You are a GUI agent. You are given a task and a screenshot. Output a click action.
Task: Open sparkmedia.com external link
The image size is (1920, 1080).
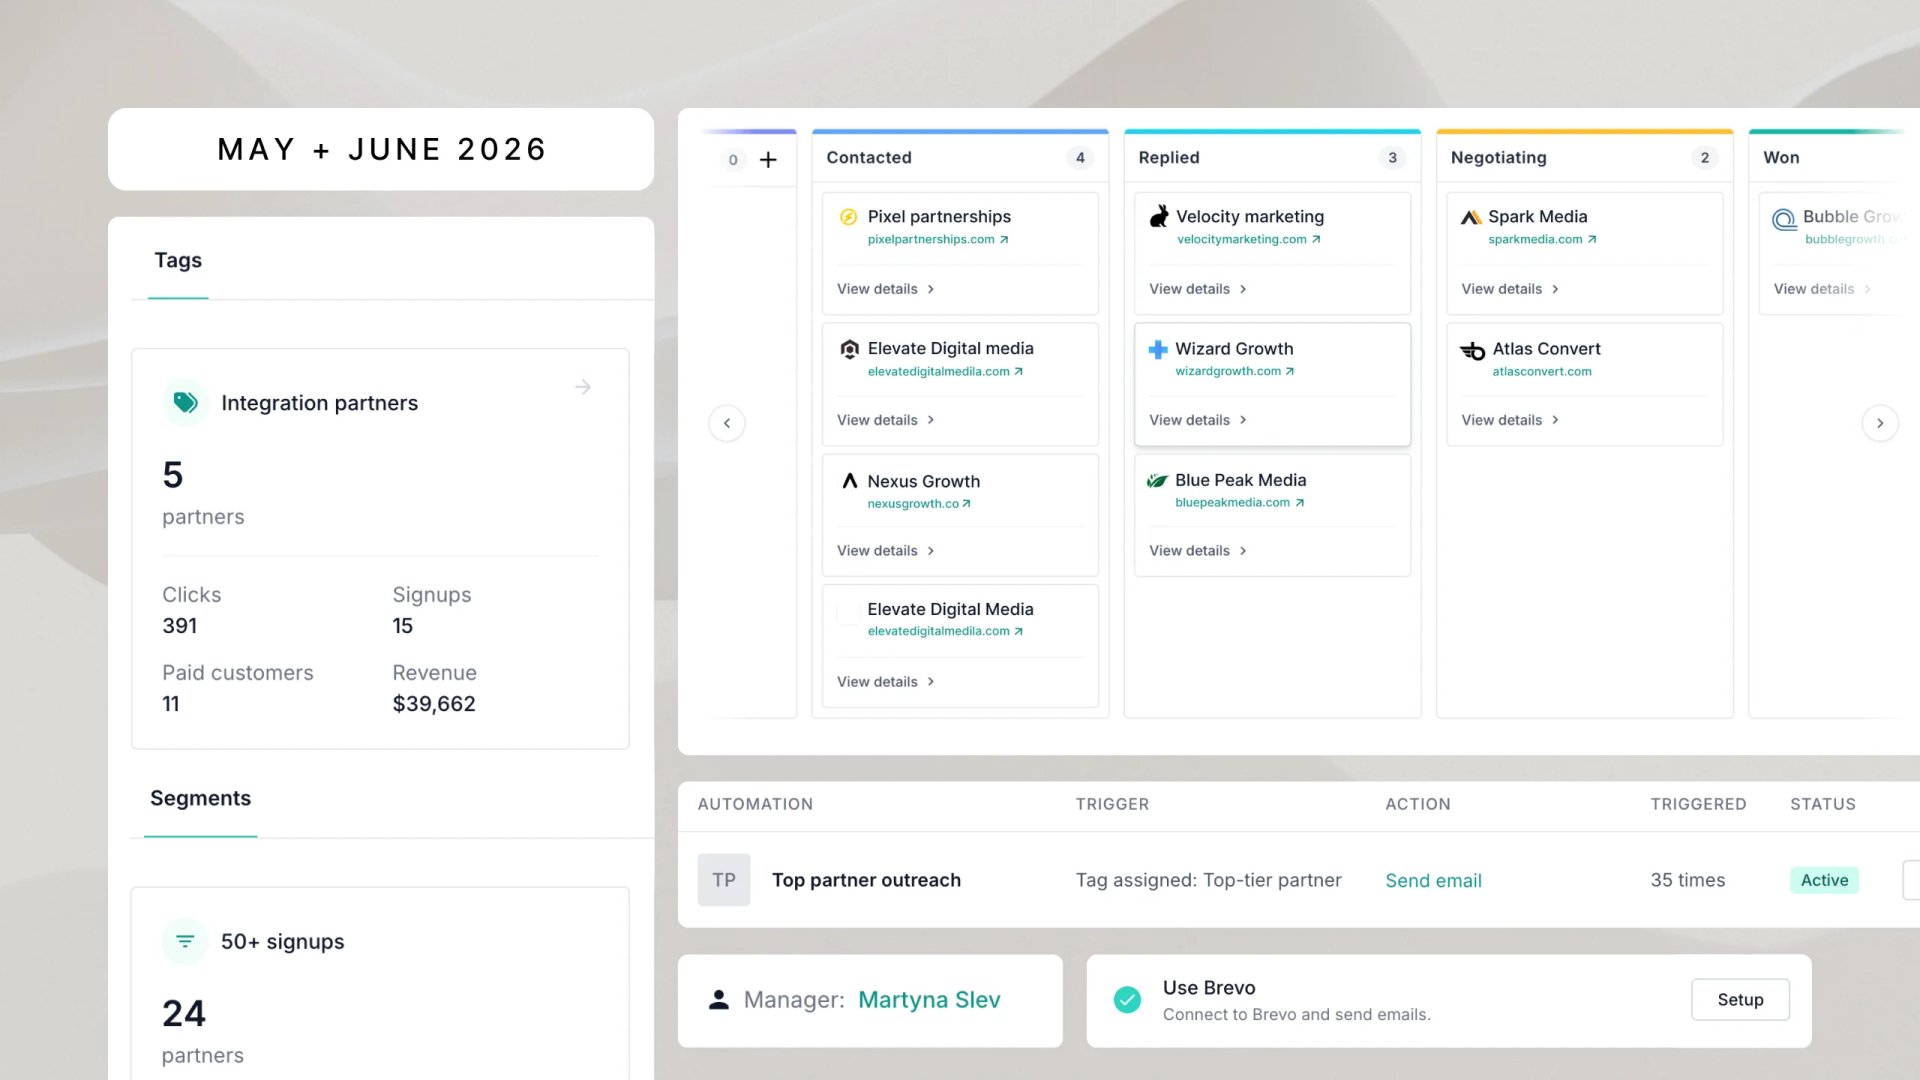tap(1542, 240)
